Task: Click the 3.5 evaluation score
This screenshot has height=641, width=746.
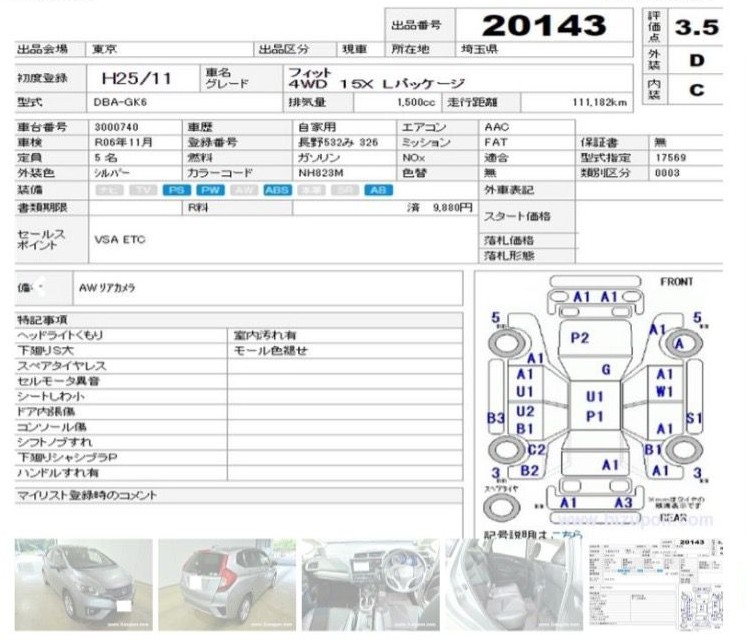Action: coord(697,27)
